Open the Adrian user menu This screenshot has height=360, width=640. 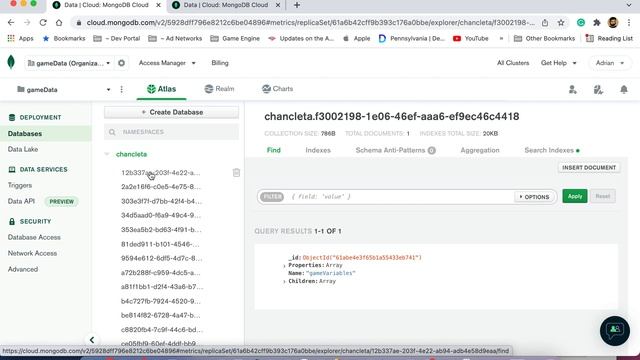coord(610,63)
